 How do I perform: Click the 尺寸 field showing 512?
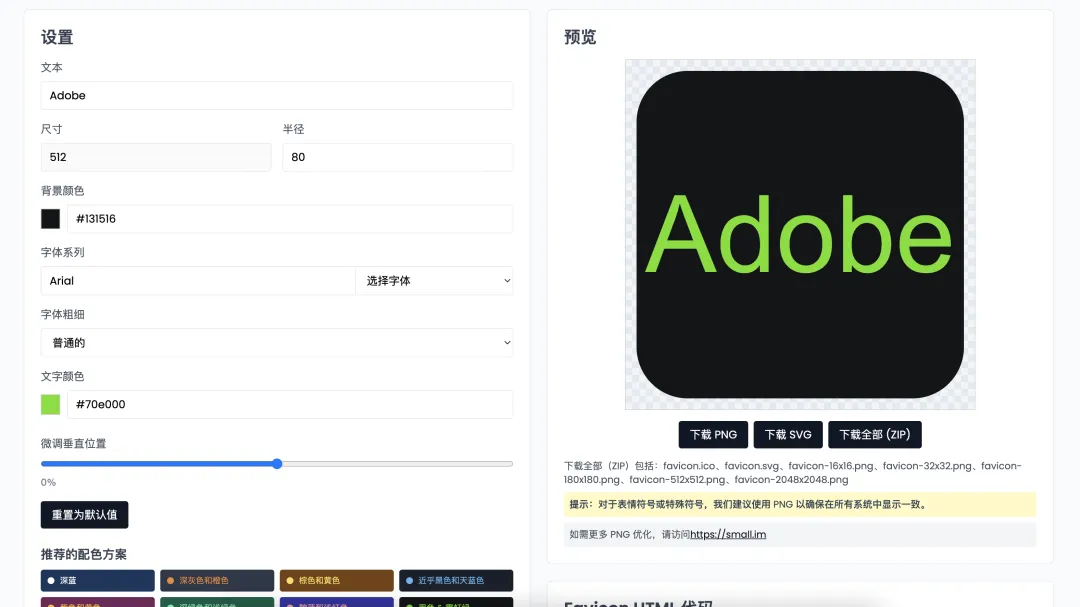coord(156,157)
